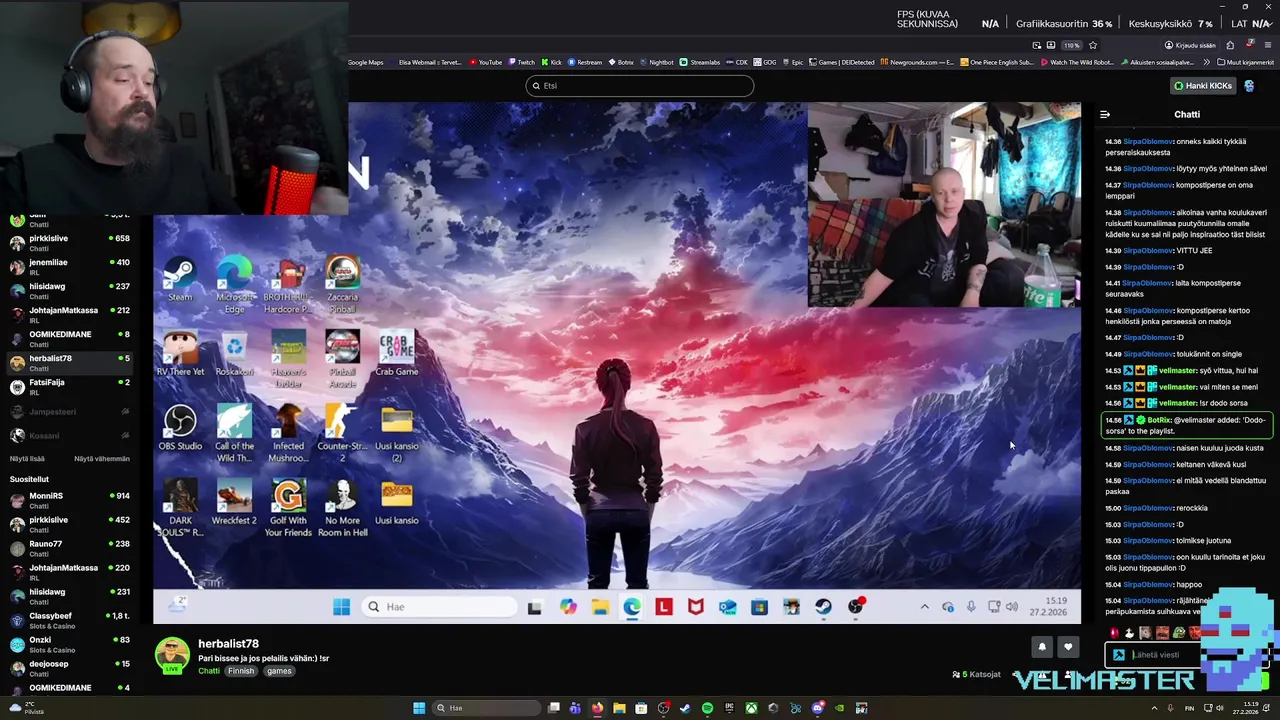The width and height of the screenshot is (1280, 720).
Task: Collapse the Chatti panel with arrow icon
Action: click(x=1105, y=115)
